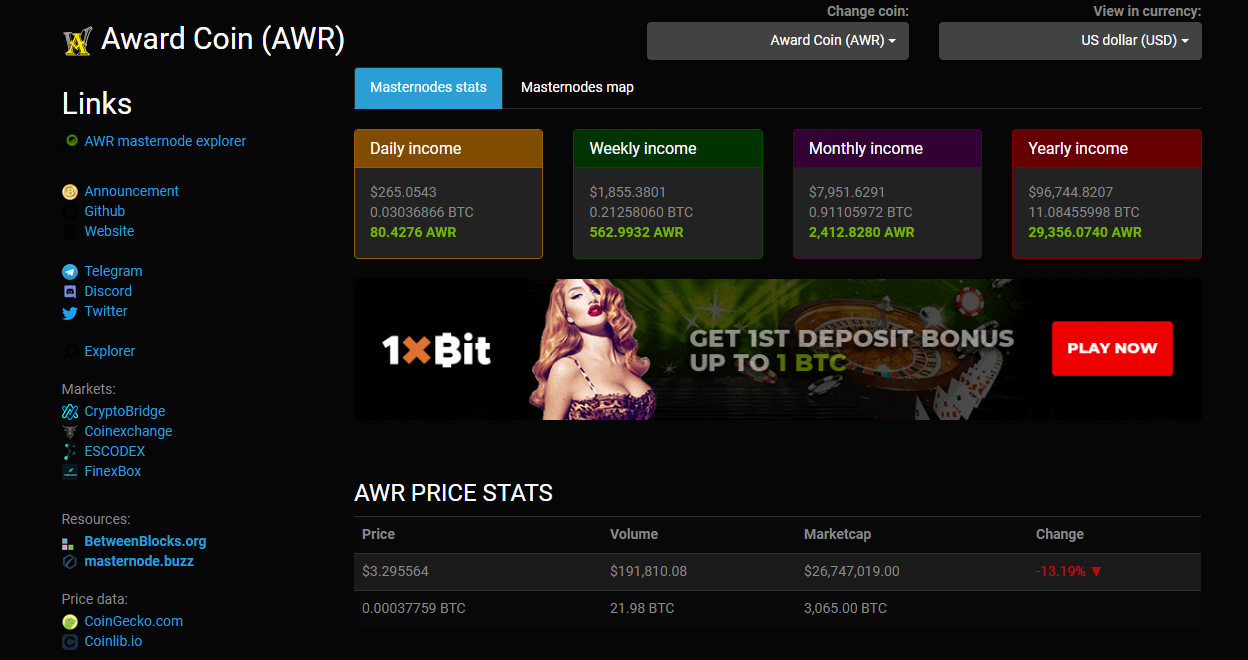Click the PLAY NOW button in banner
Screen dimensions: 1248x660
(x=1112, y=348)
